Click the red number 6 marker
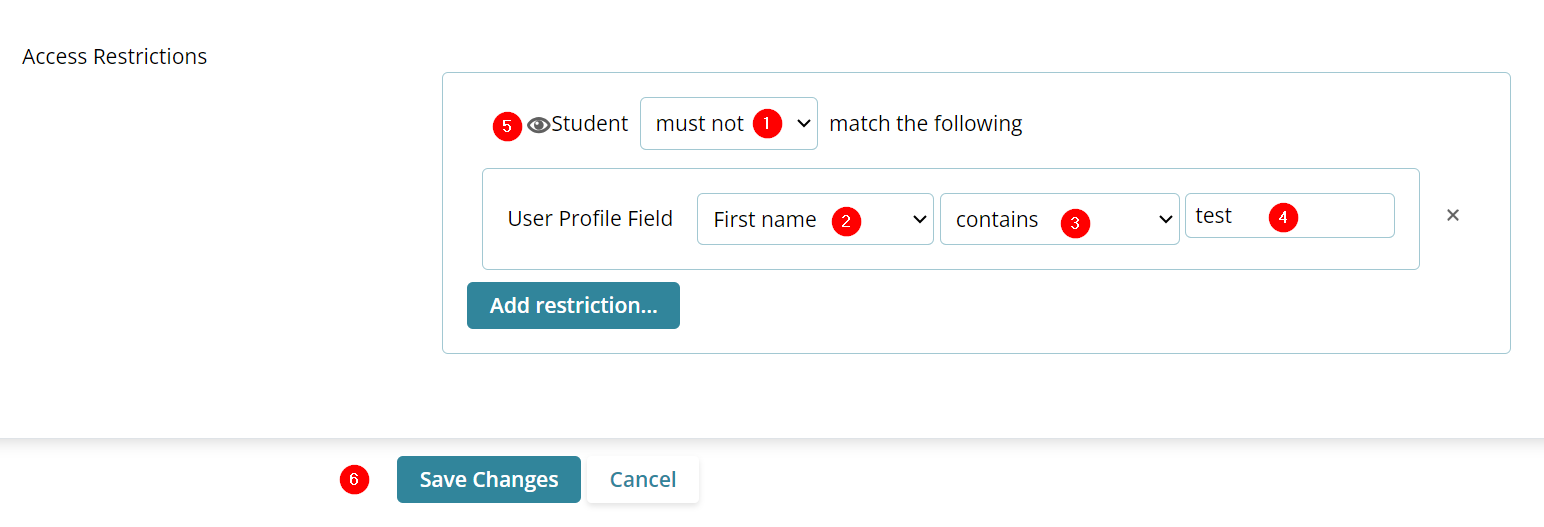The width and height of the screenshot is (1544, 527). pos(354,480)
